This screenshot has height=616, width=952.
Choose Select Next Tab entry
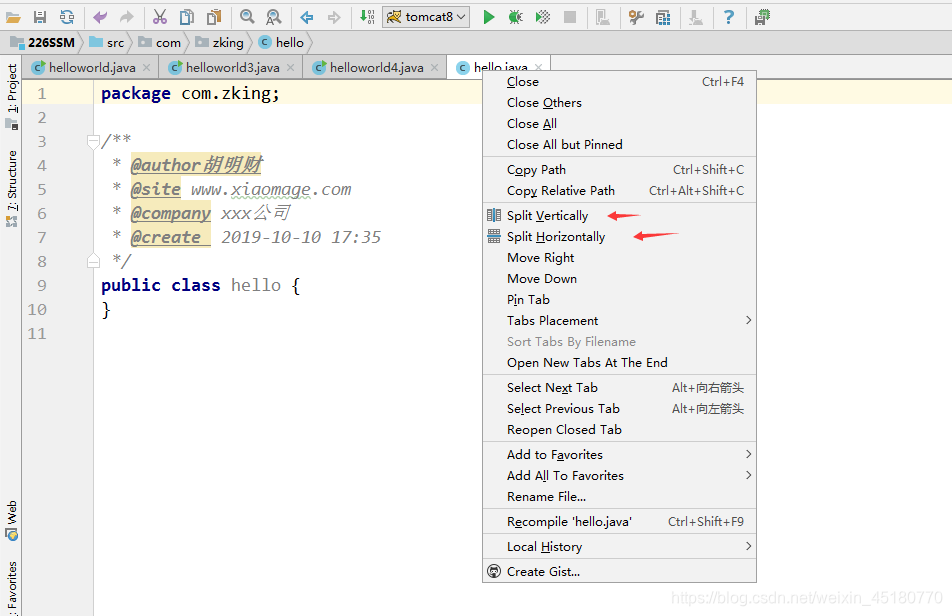pyautogui.click(x=619, y=388)
